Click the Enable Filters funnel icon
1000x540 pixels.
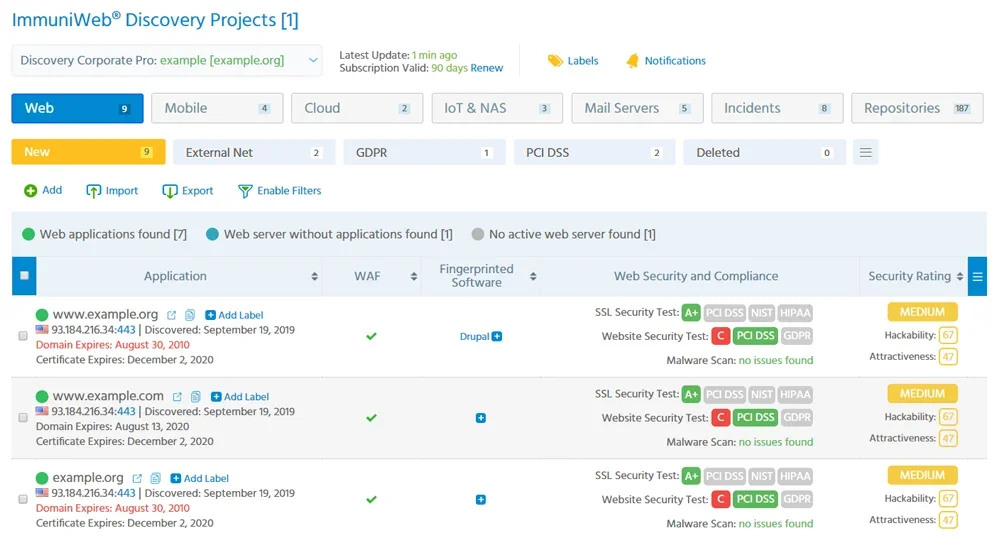pos(245,191)
